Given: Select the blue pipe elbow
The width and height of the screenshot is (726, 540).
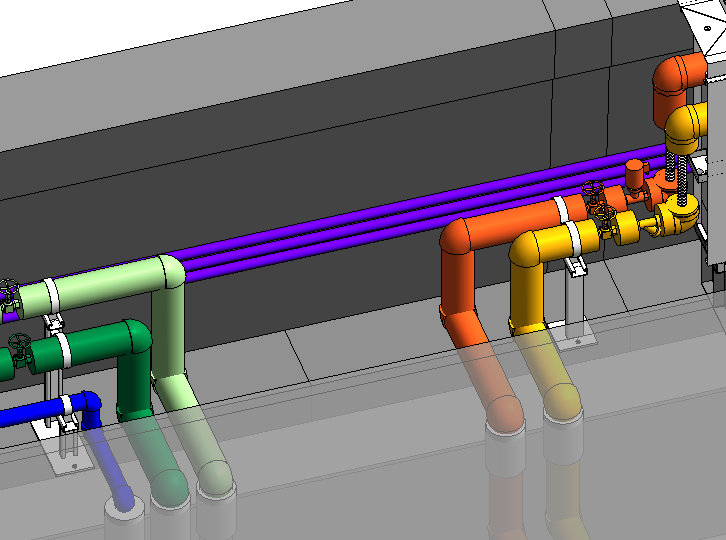Looking at the screenshot, I should [89, 404].
